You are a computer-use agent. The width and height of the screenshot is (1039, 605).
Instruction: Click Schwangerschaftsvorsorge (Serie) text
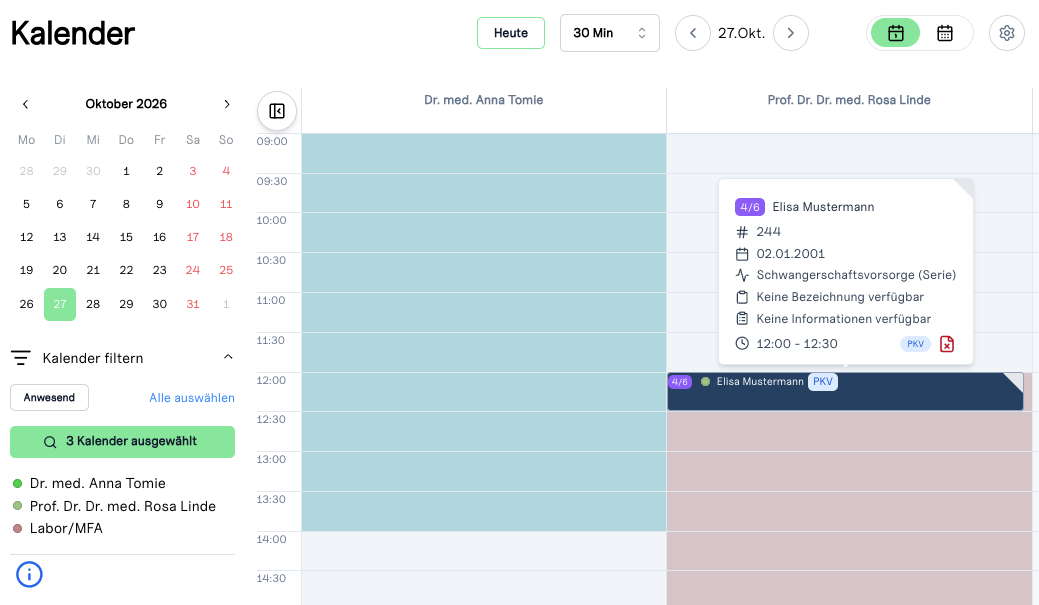pyautogui.click(x=856, y=275)
